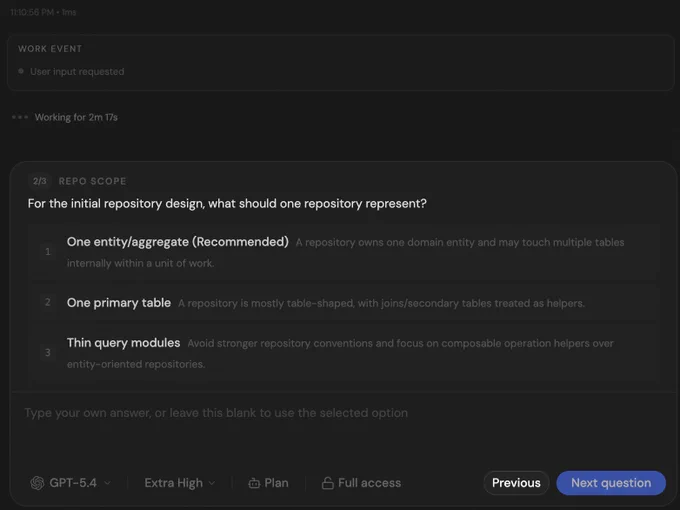Go back with the Previous button
Image resolution: width=680 pixels, height=510 pixels.
tap(516, 483)
